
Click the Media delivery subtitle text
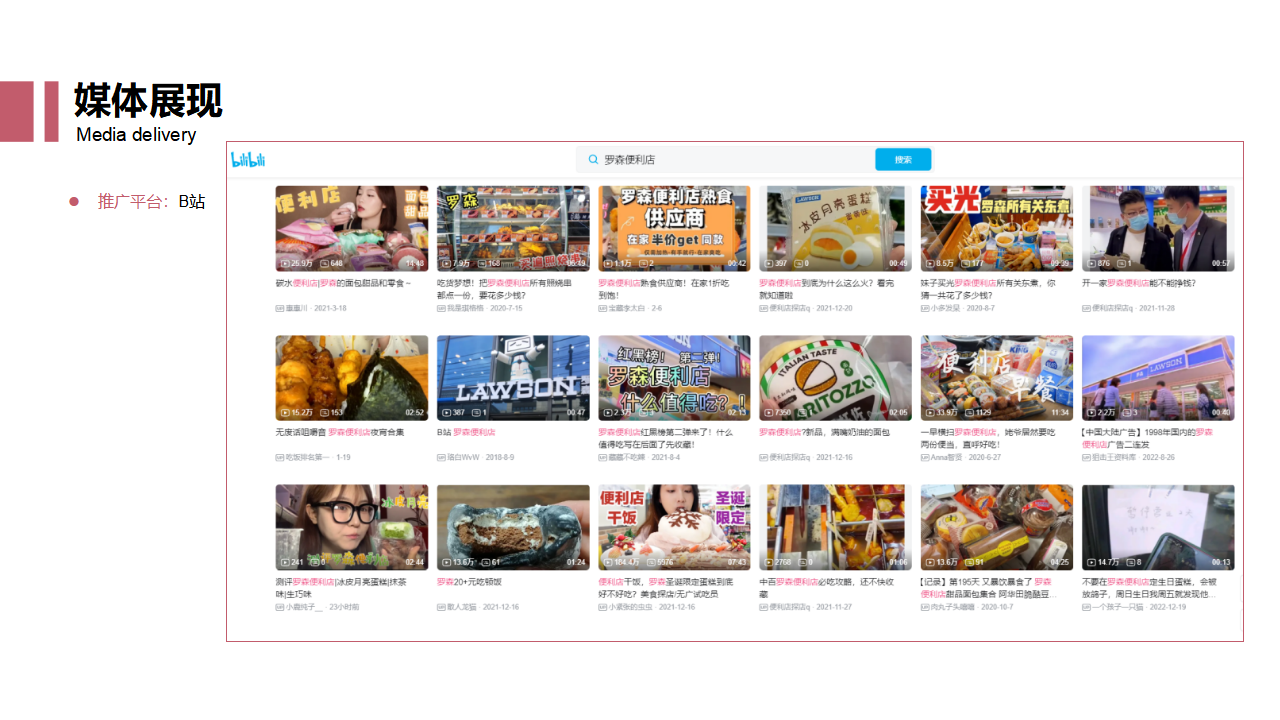(x=136, y=134)
